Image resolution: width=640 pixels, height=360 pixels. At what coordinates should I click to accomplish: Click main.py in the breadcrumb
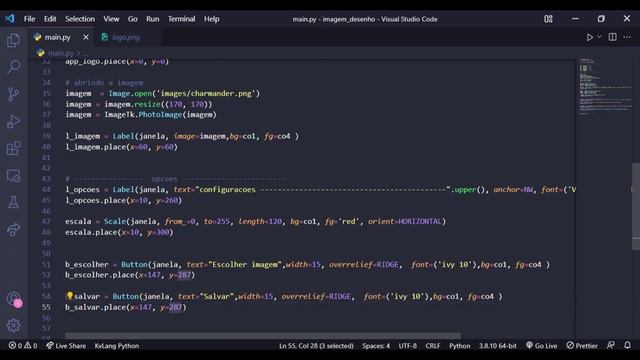point(60,53)
